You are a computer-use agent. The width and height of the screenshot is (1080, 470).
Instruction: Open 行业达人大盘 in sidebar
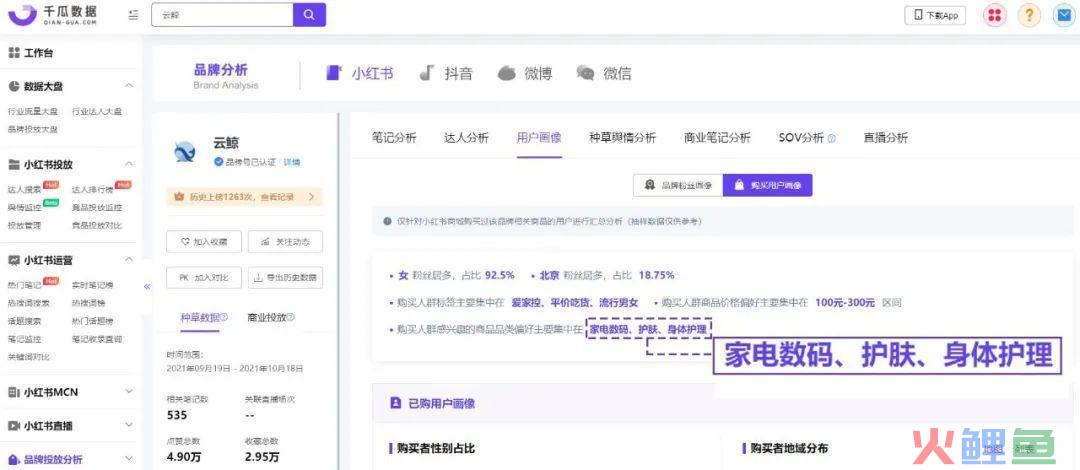pyautogui.click(x=97, y=111)
